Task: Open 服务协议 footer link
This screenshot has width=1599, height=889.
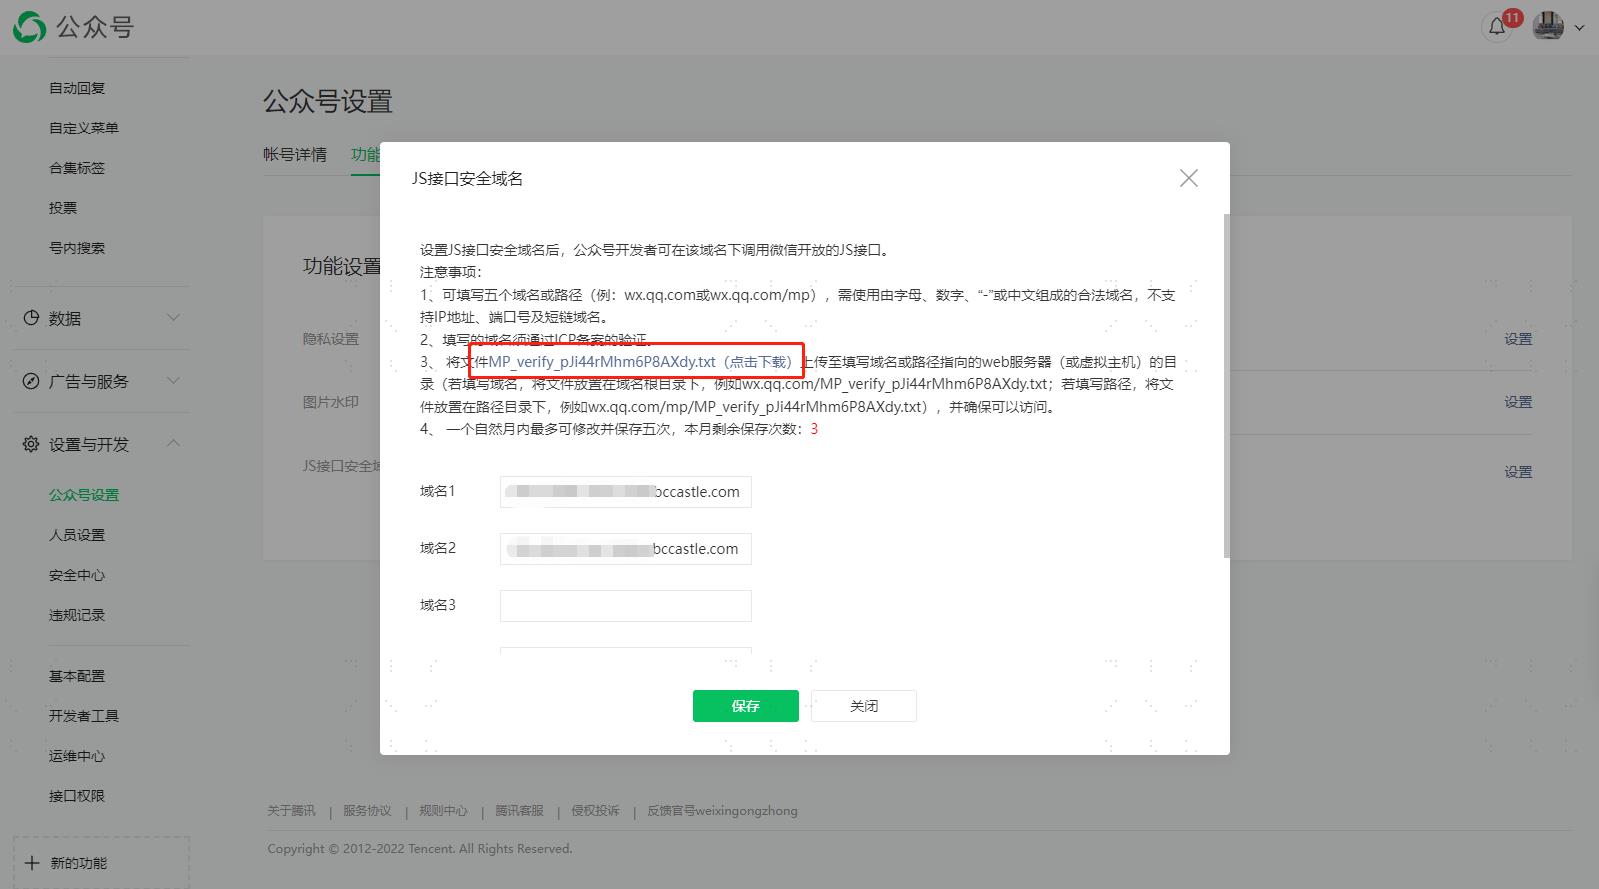Action: point(367,811)
